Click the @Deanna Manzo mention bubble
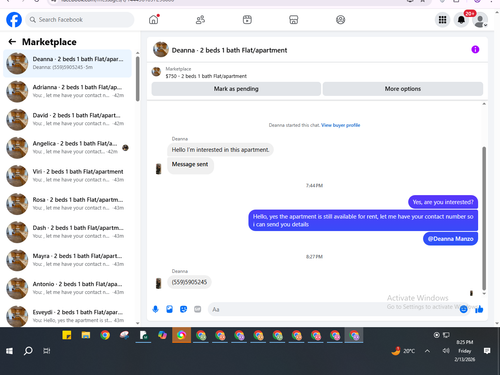The width and height of the screenshot is (500, 375). [450, 239]
